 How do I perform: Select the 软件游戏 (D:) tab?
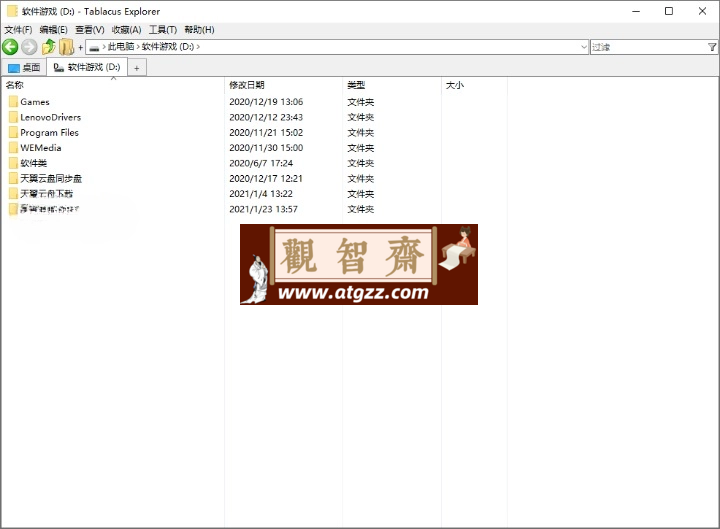[x=87, y=67]
